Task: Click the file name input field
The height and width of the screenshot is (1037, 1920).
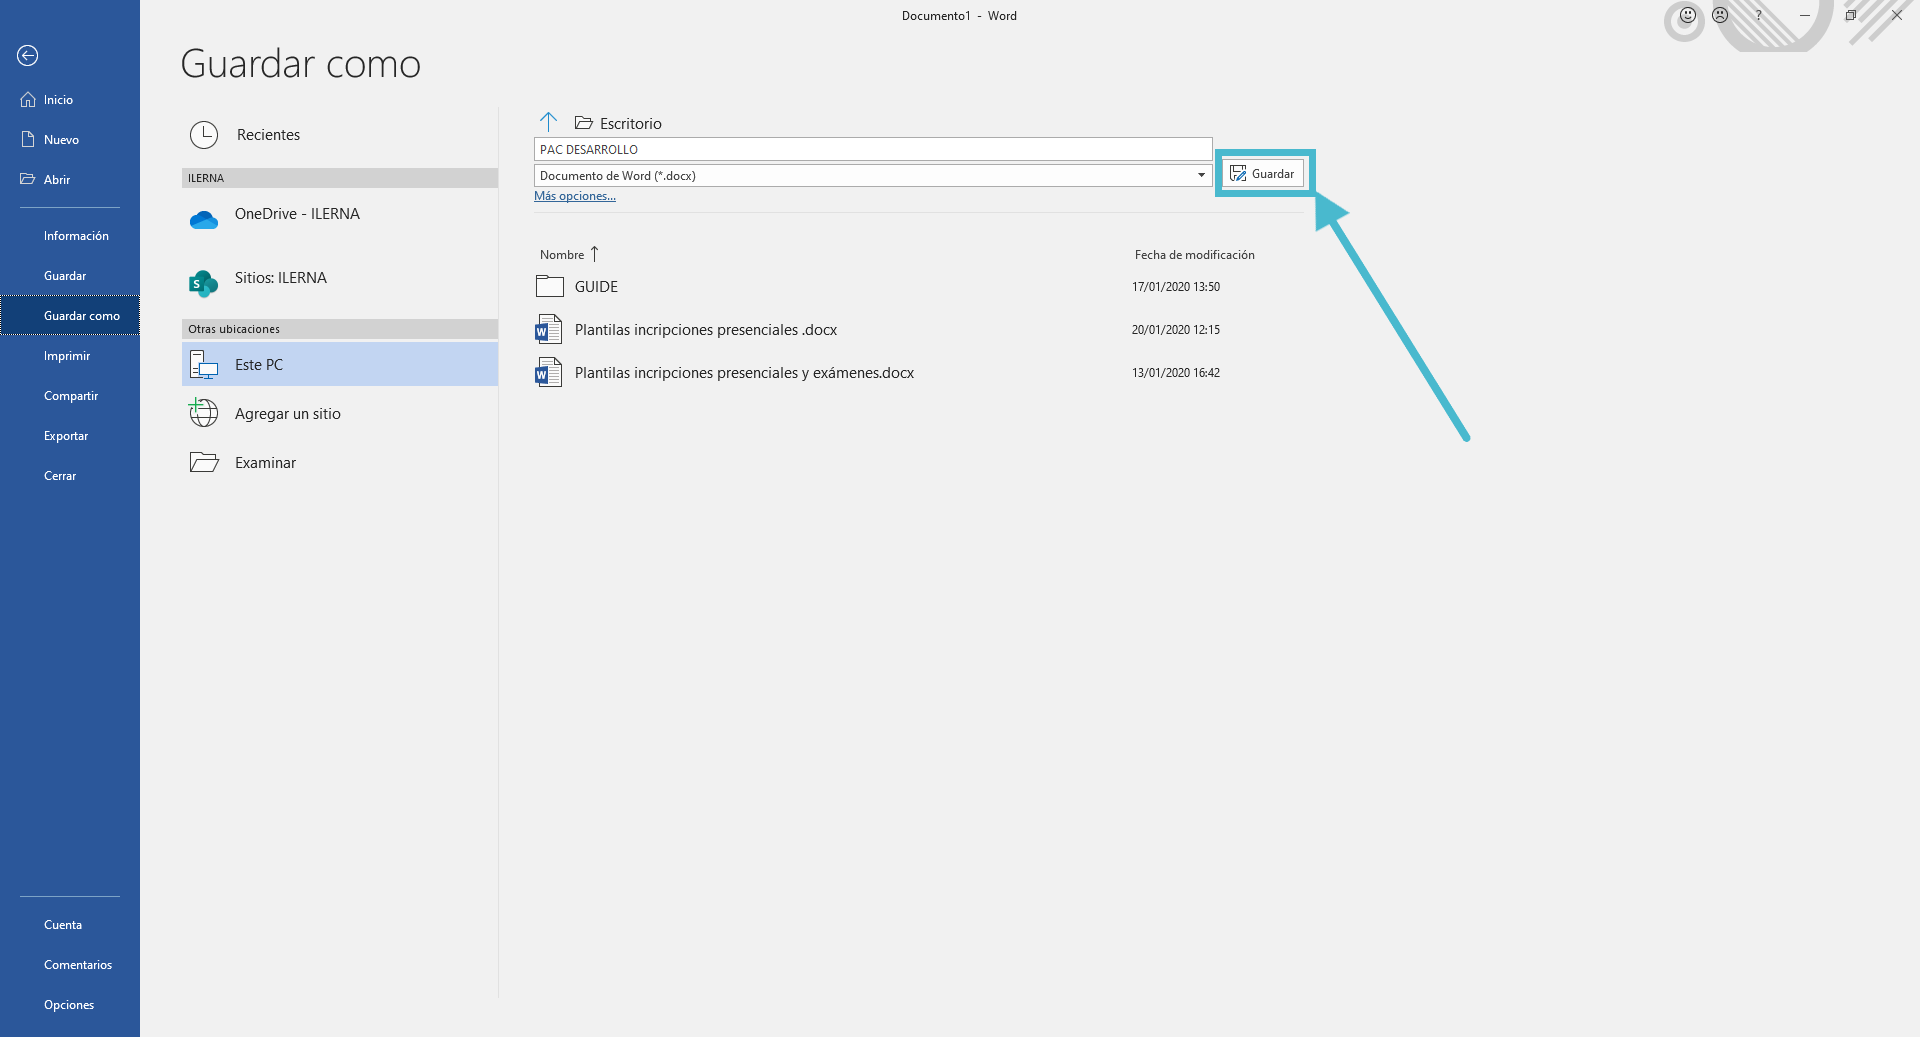Action: click(873, 150)
